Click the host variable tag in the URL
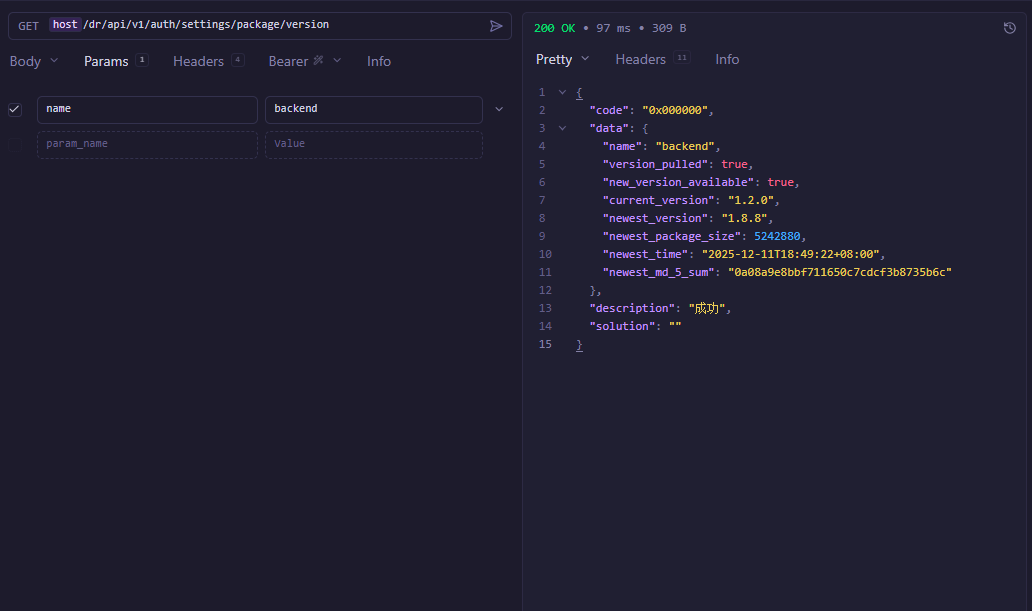Viewport: 1032px width, 611px height. (x=65, y=25)
